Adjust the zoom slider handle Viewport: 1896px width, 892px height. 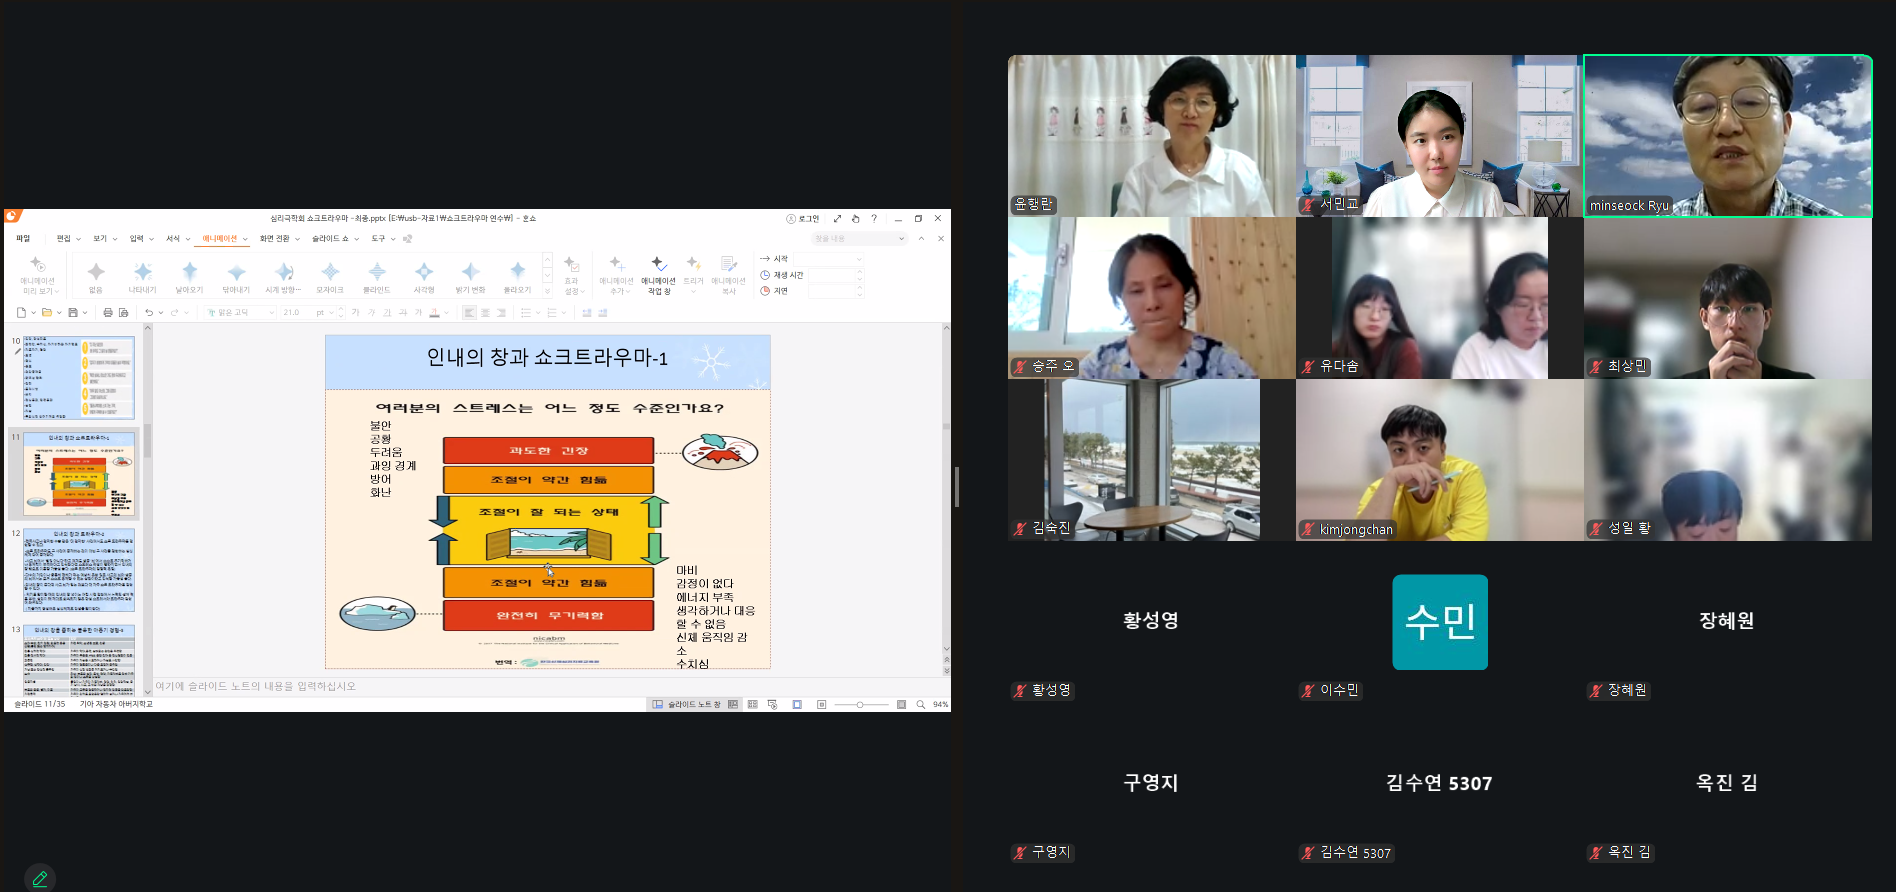[860, 705]
